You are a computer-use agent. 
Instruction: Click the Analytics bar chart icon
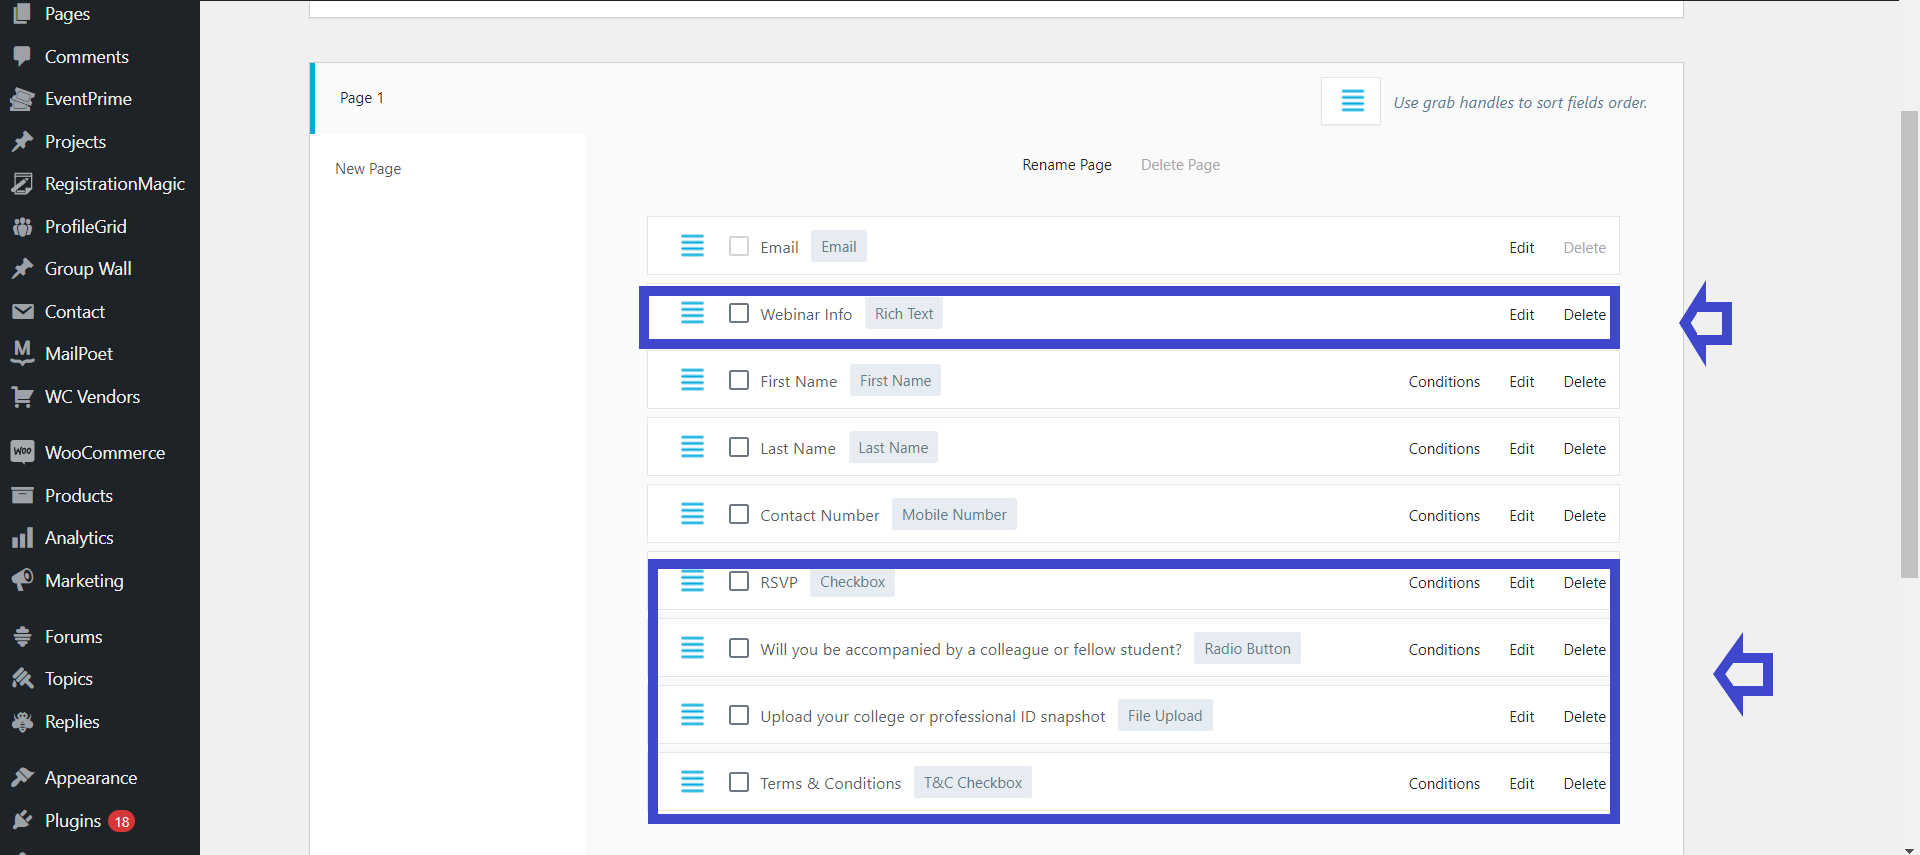22,538
